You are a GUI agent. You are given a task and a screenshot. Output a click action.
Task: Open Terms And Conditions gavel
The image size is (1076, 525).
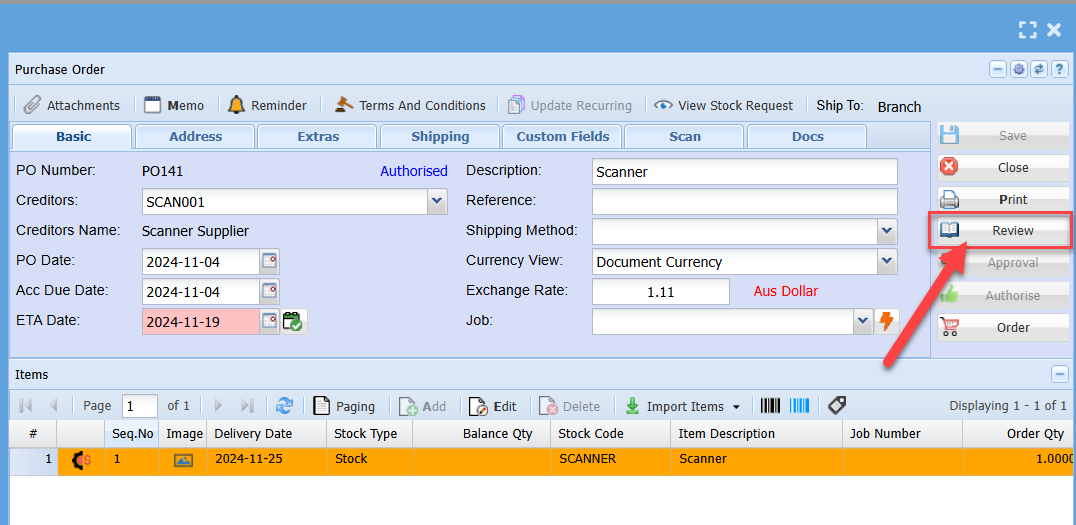point(344,105)
